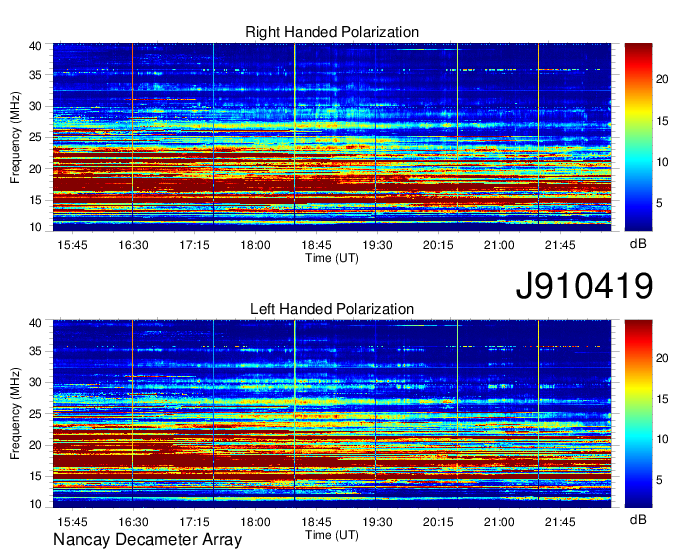This screenshot has height=552, width=680.
Task: Click 30 MHz tick label on Right Handed plot
Action: [35, 106]
